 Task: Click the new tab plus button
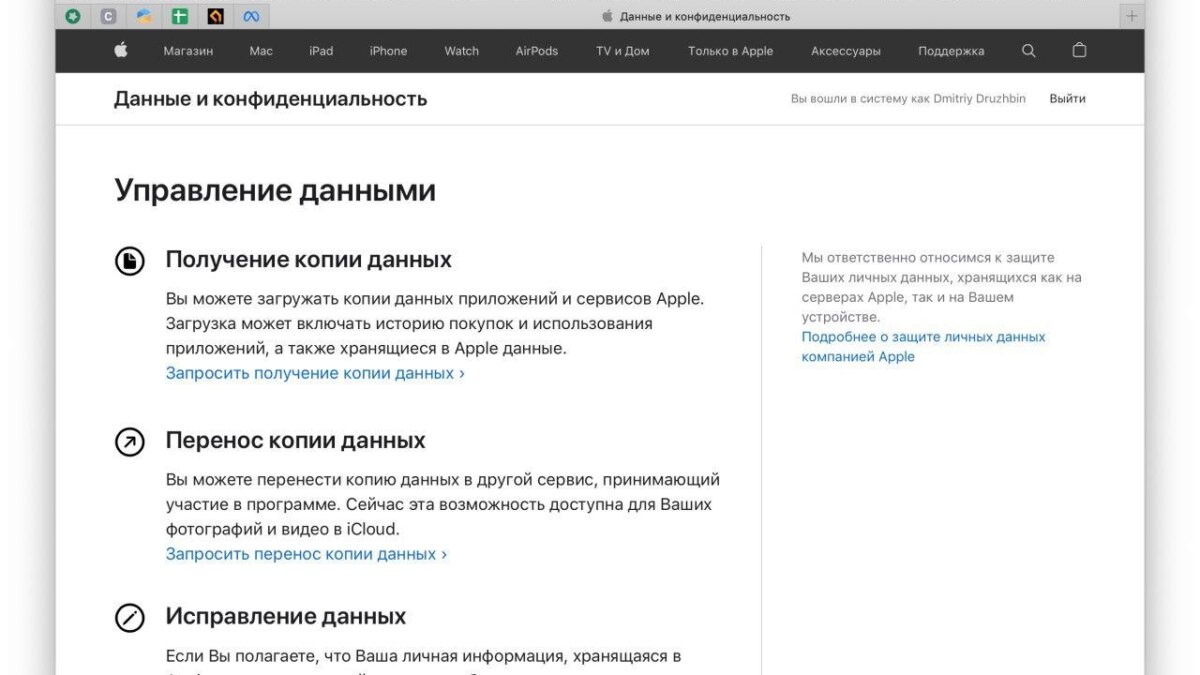point(1131,16)
